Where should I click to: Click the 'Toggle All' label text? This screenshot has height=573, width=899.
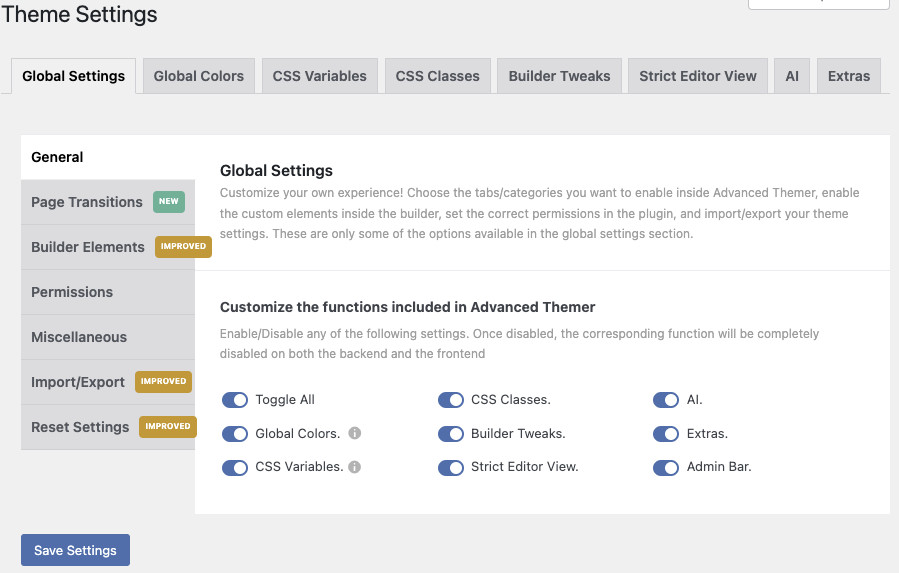point(285,400)
